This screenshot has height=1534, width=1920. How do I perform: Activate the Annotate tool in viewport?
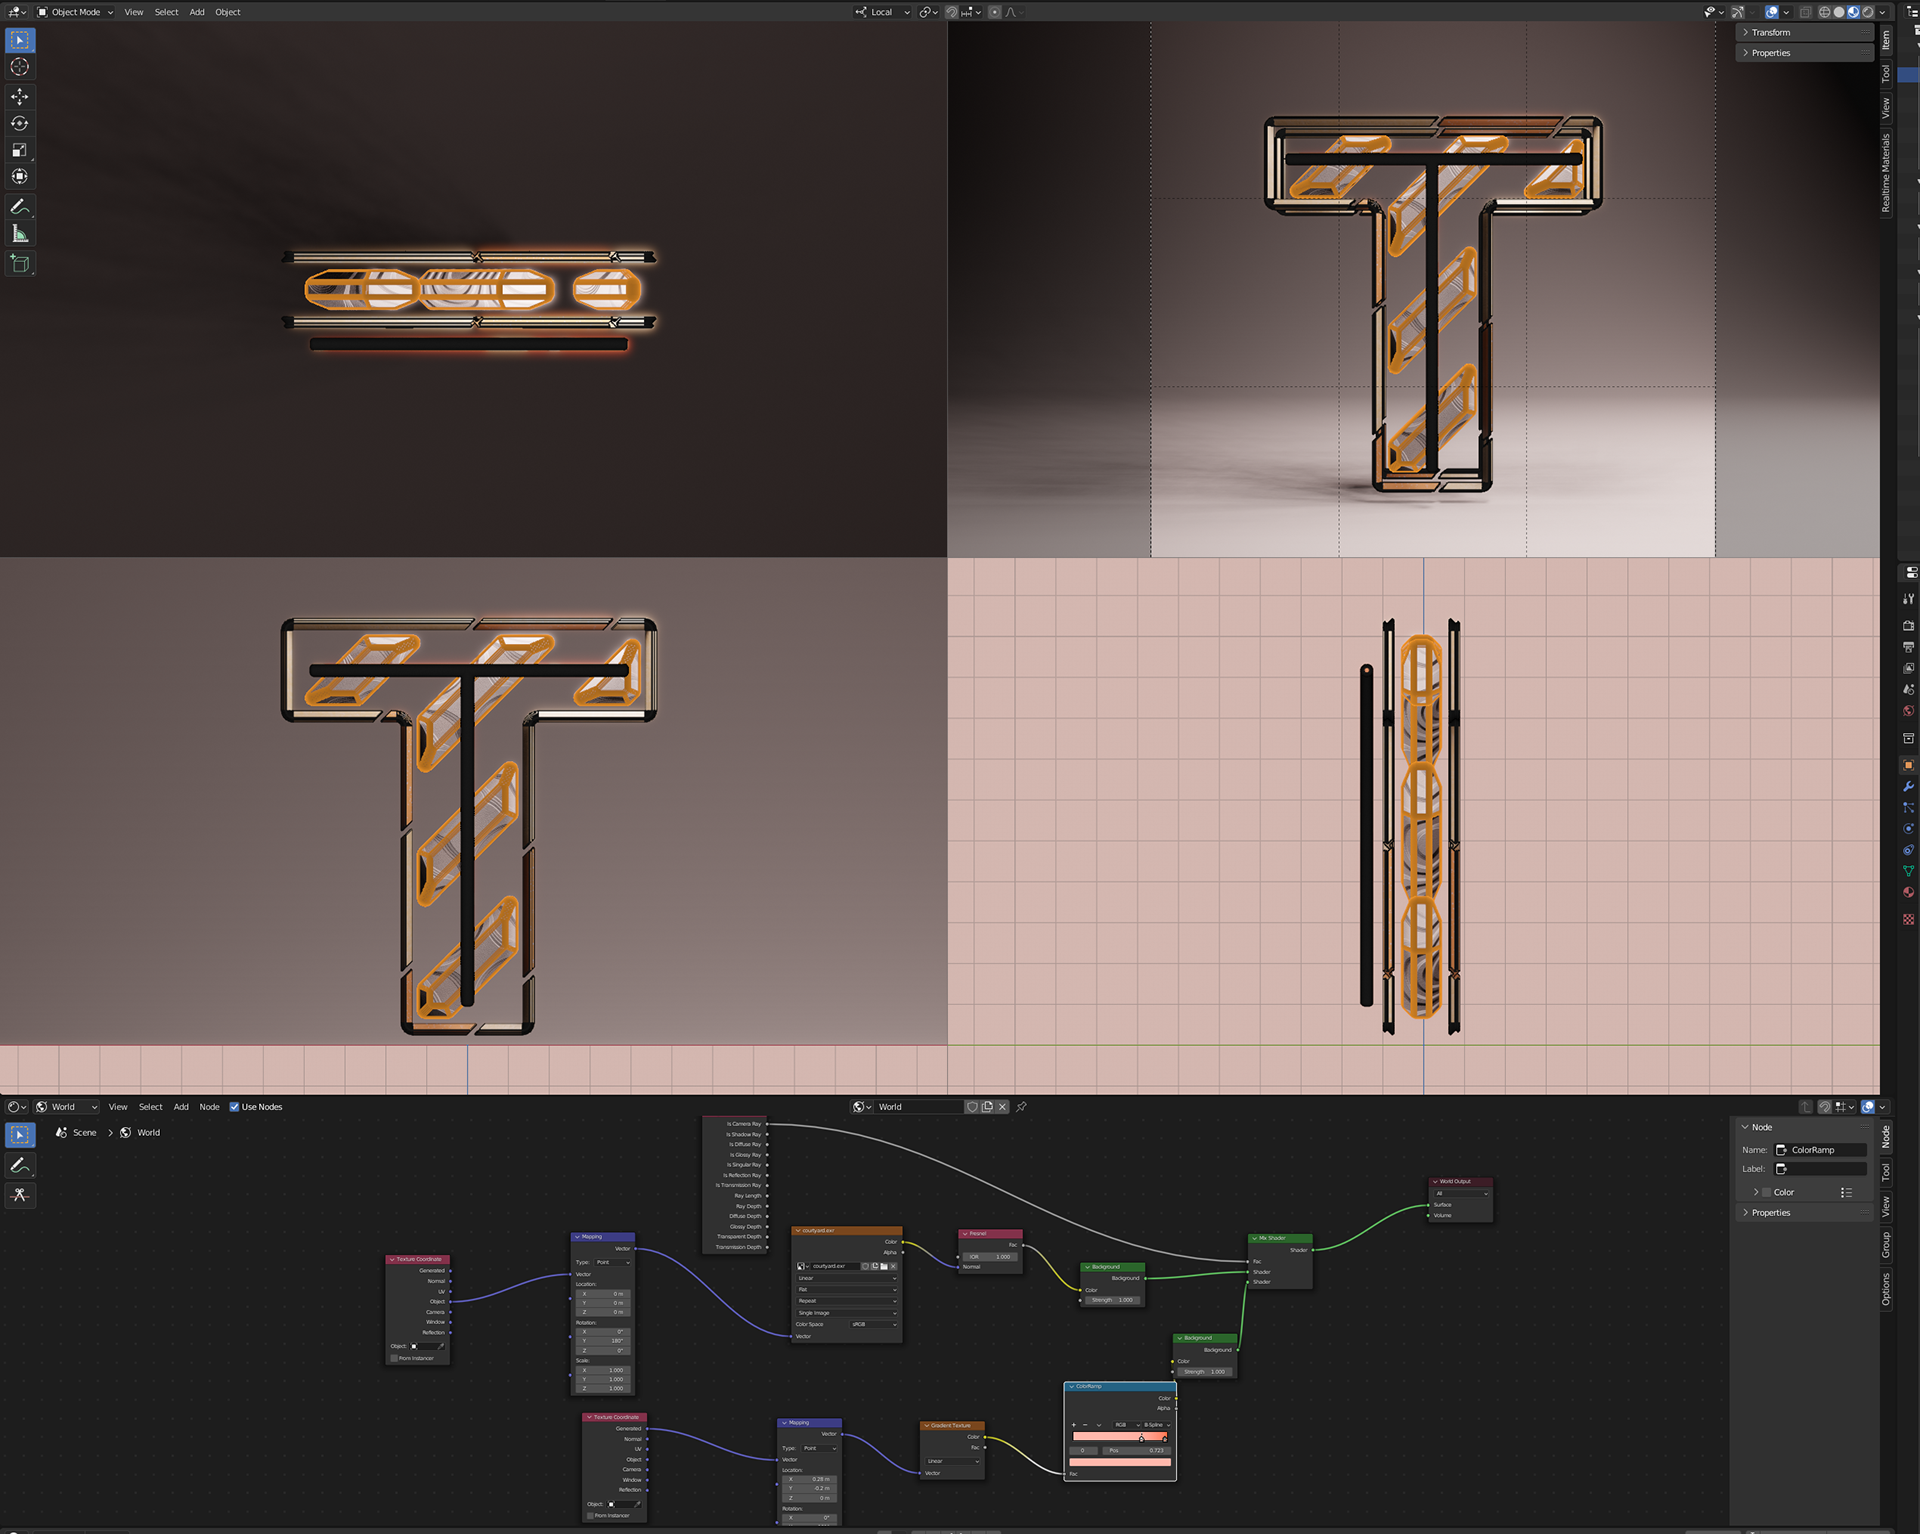(x=19, y=206)
